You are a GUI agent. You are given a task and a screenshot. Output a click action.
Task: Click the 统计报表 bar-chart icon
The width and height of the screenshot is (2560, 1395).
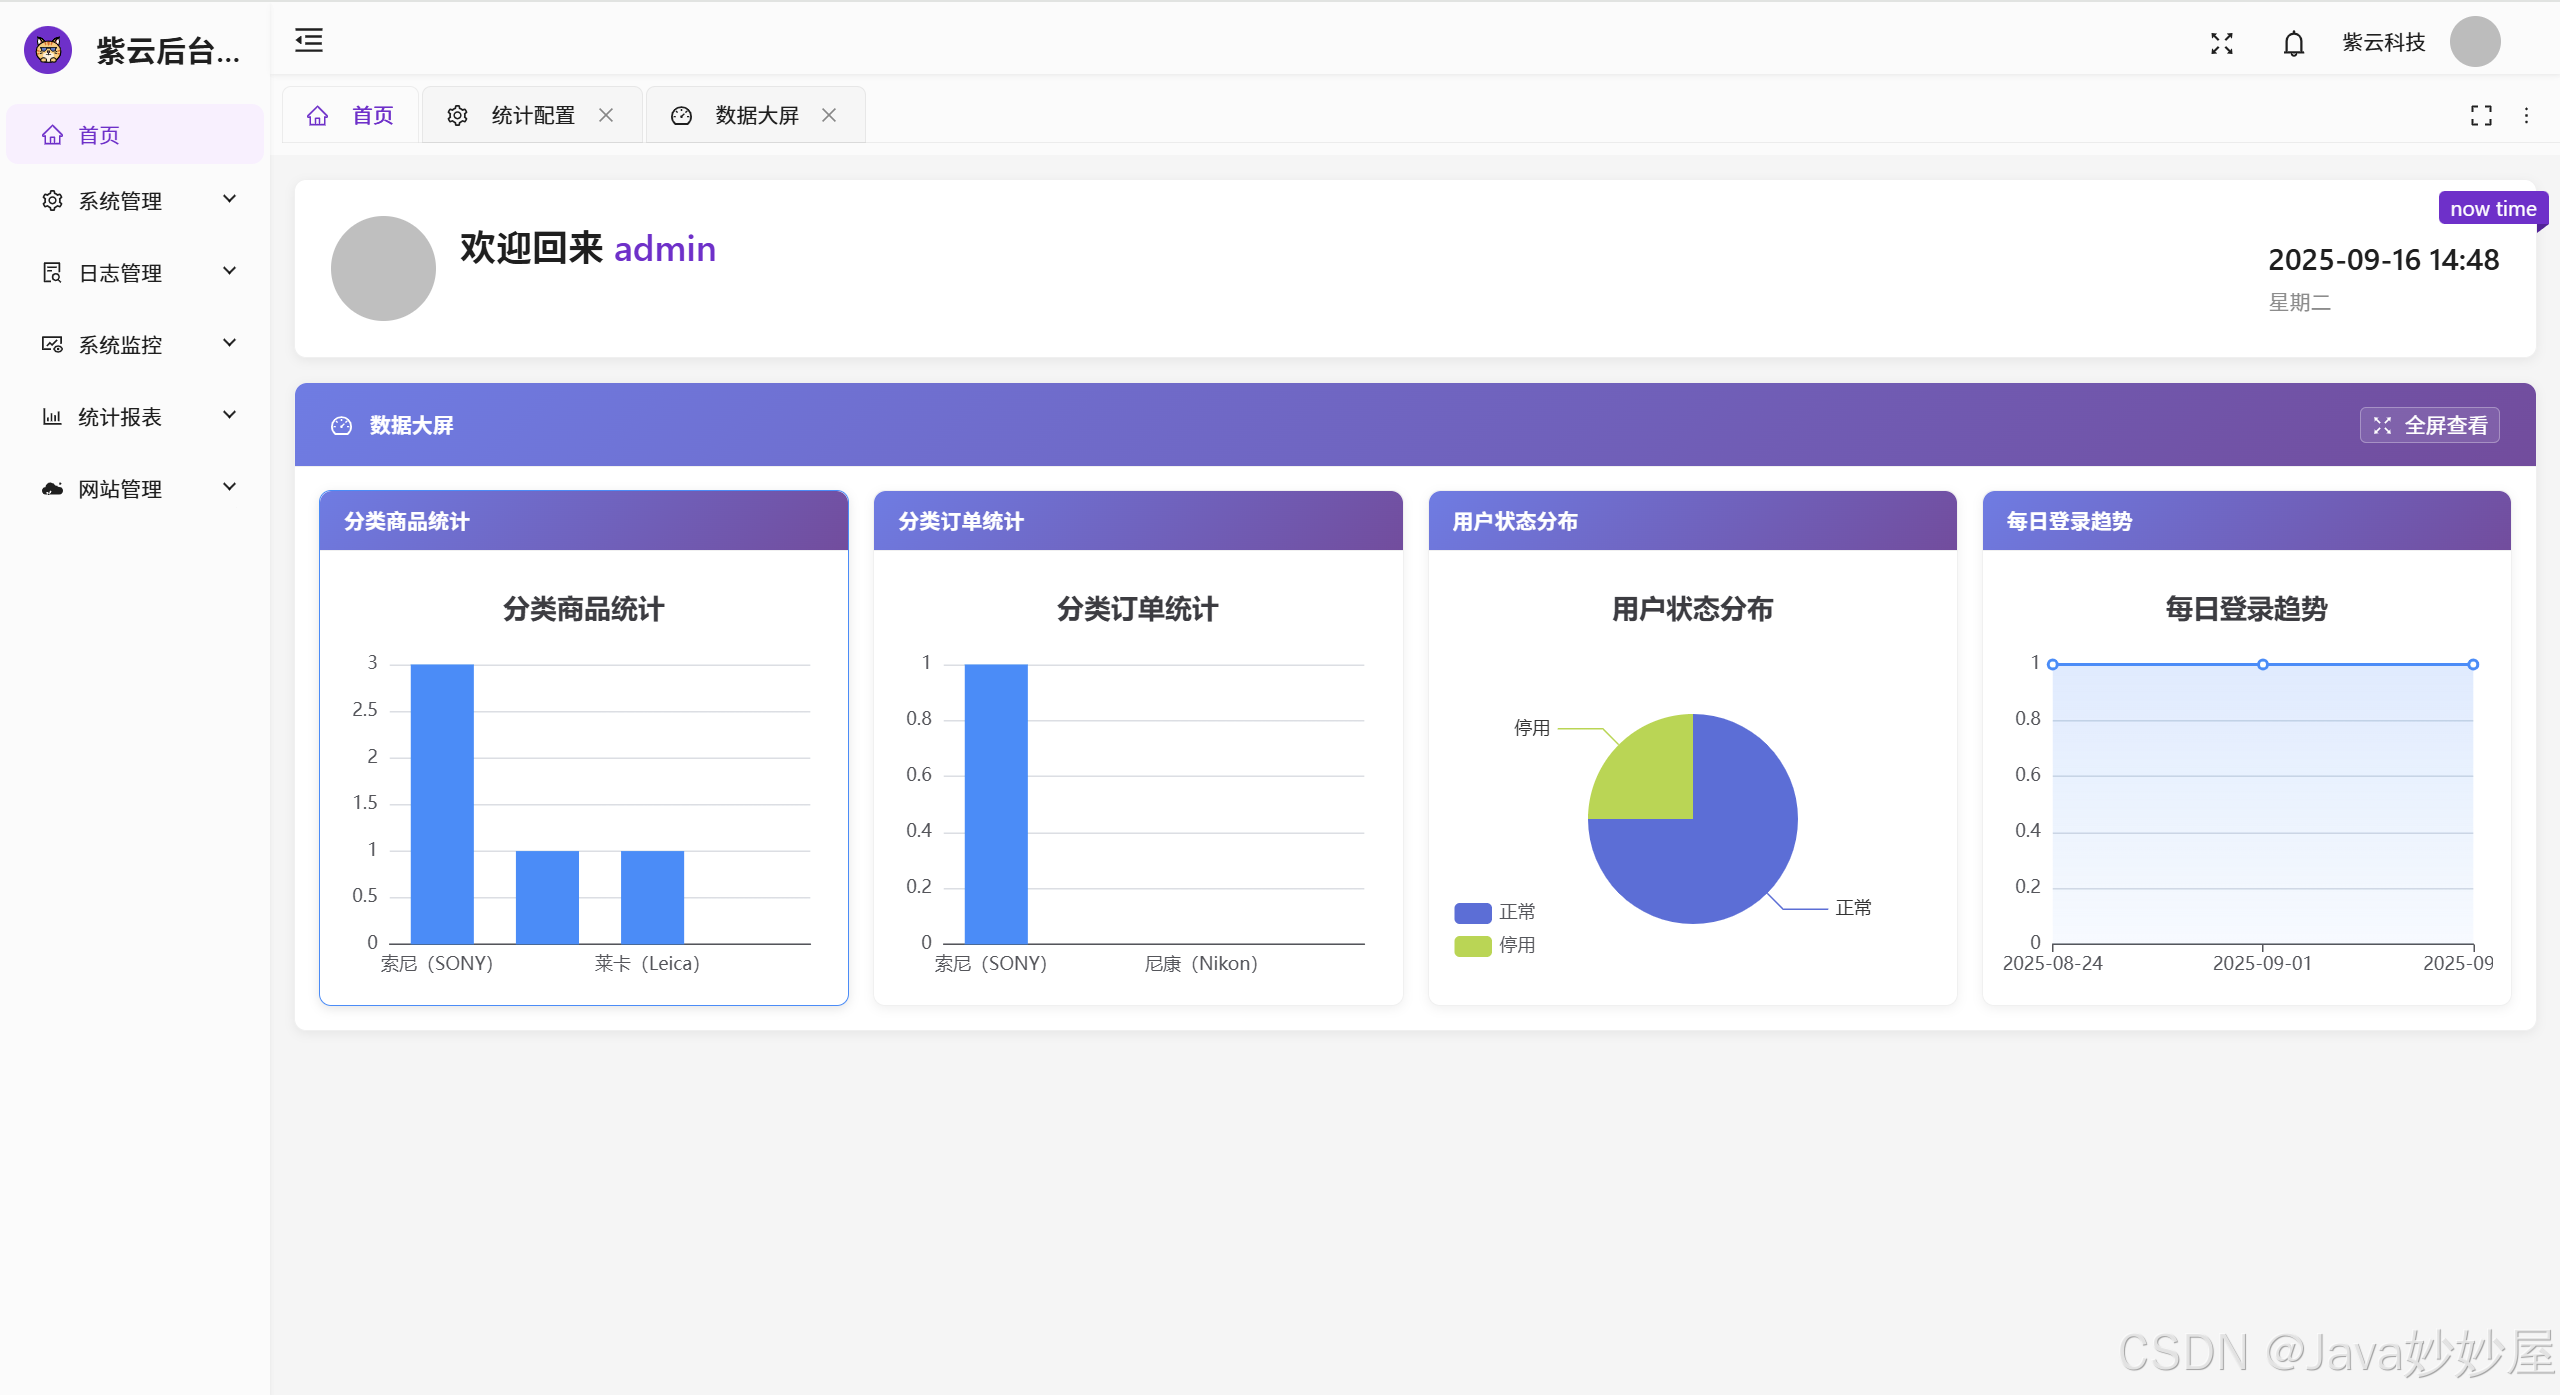click(x=52, y=416)
